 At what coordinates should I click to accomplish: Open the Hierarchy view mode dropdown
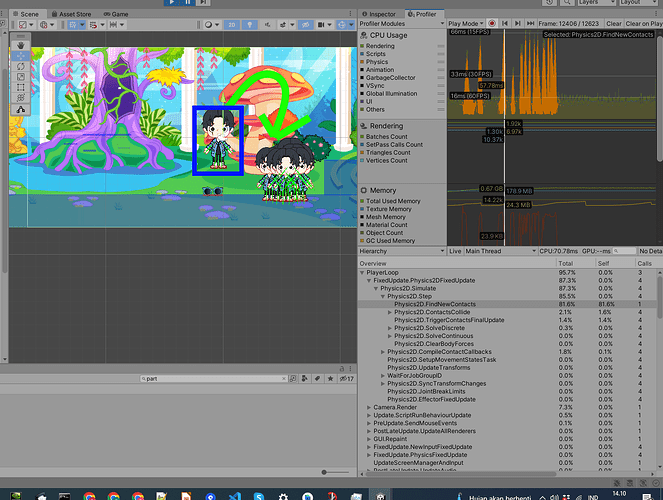[401, 251]
